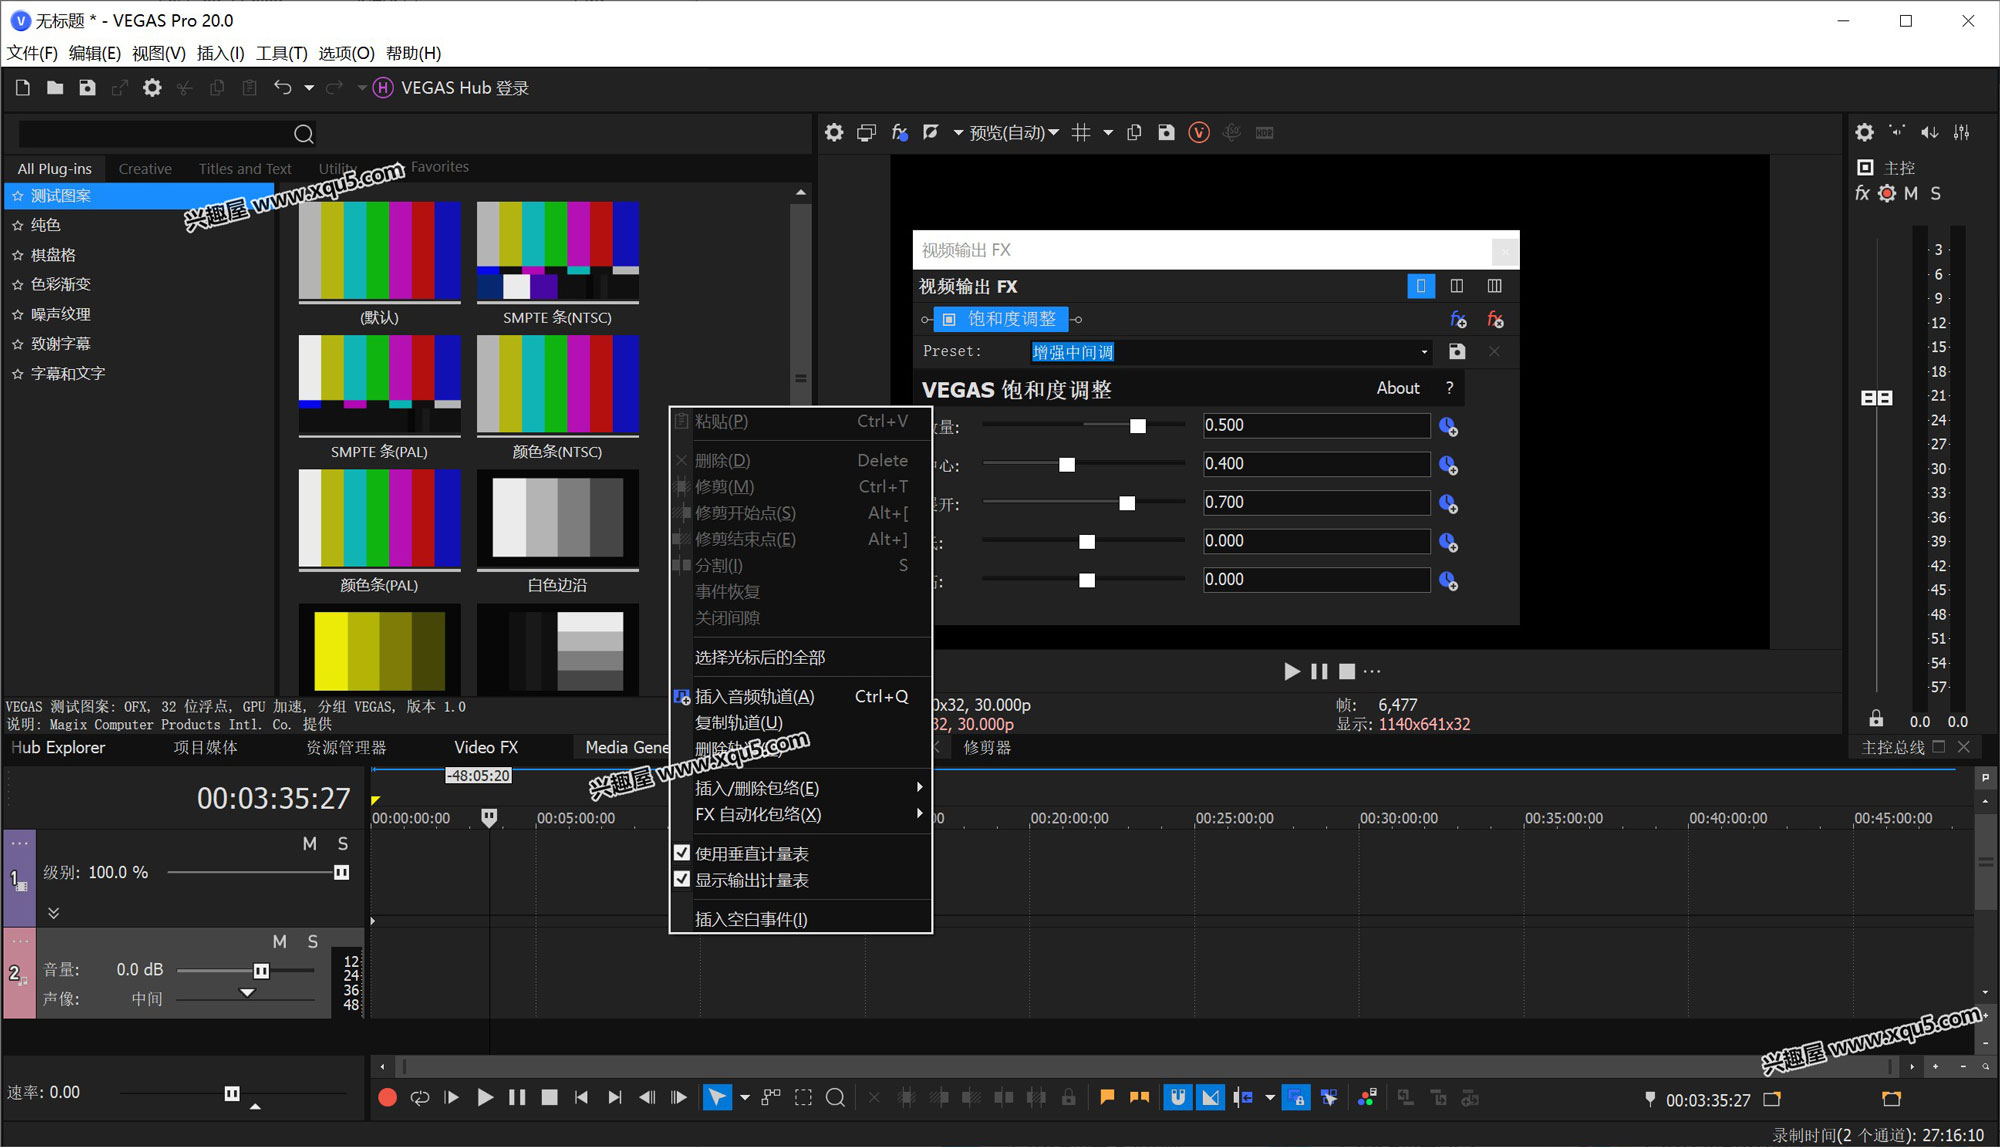Open video preview FX icon
The image size is (2000, 1147).
899,132
